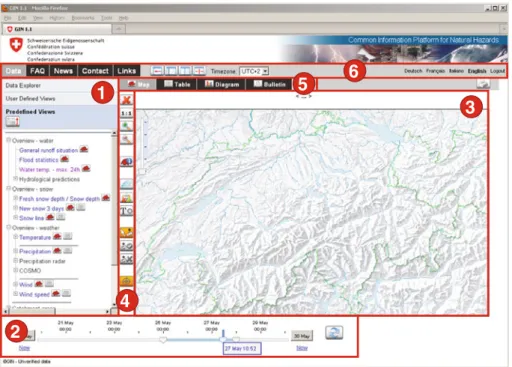Image resolution: width=512 pixels, height=367 pixels.
Task: Select the zoom-out magnifier tool
Action: tap(127, 139)
